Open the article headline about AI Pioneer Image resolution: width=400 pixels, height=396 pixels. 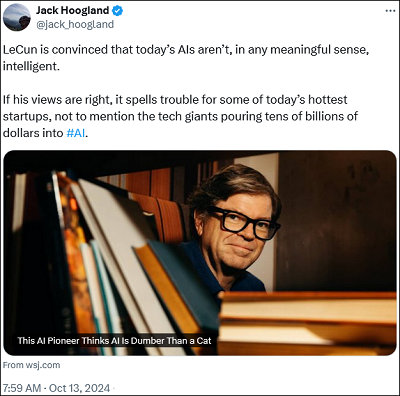114,341
